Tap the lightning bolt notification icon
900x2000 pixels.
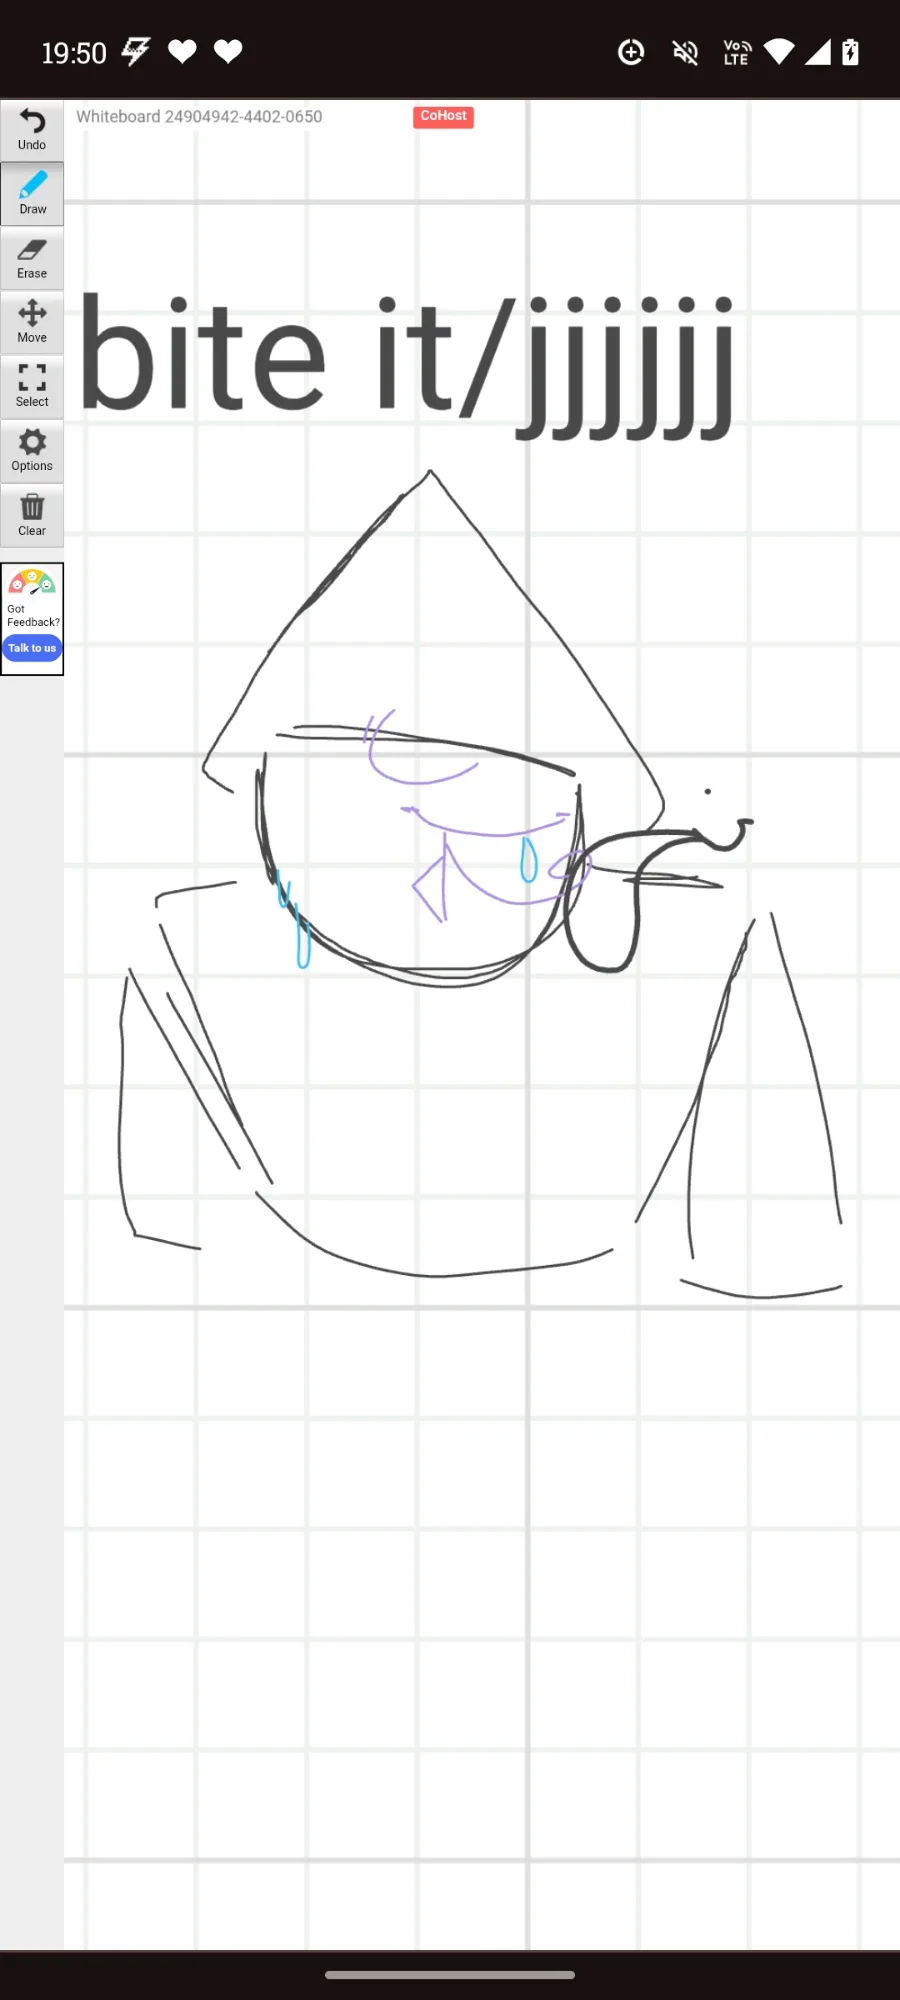click(x=136, y=52)
